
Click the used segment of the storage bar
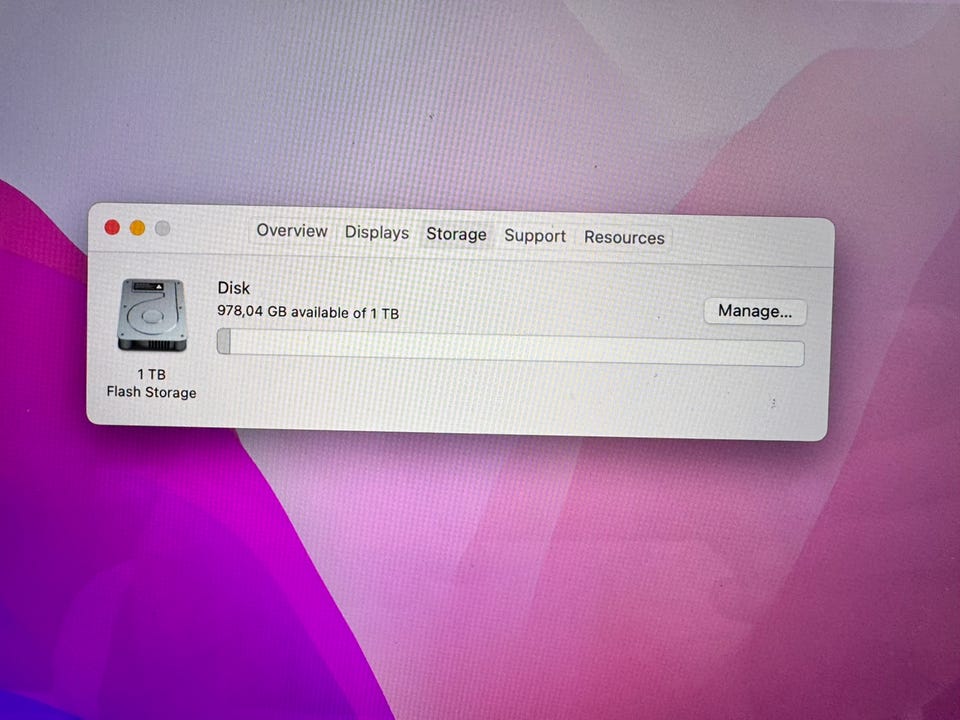point(224,341)
